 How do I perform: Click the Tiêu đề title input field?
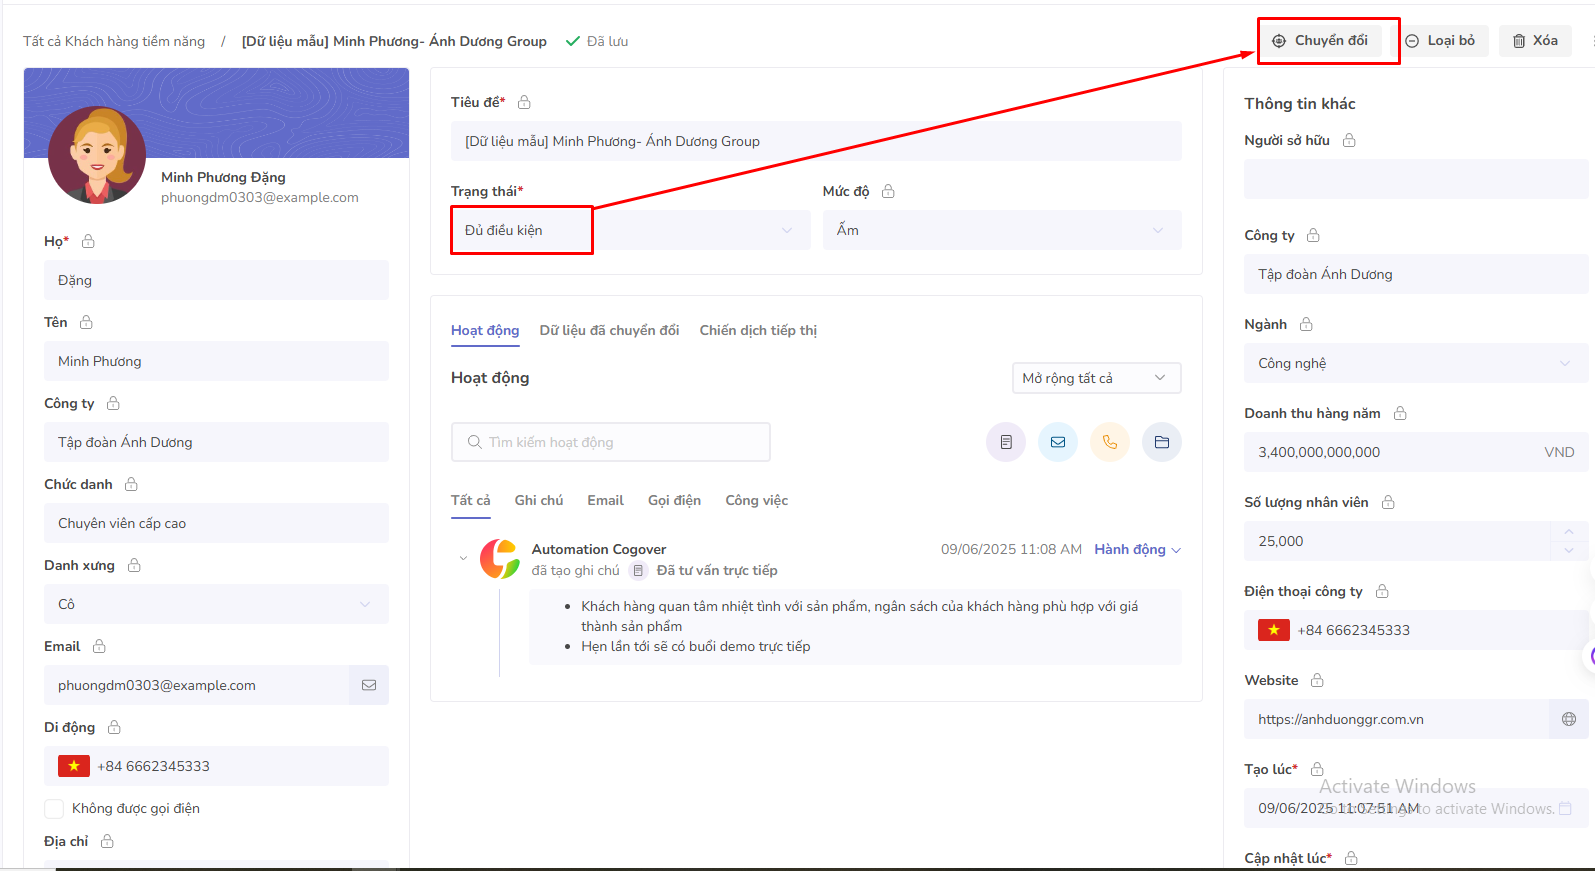click(x=816, y=141)
